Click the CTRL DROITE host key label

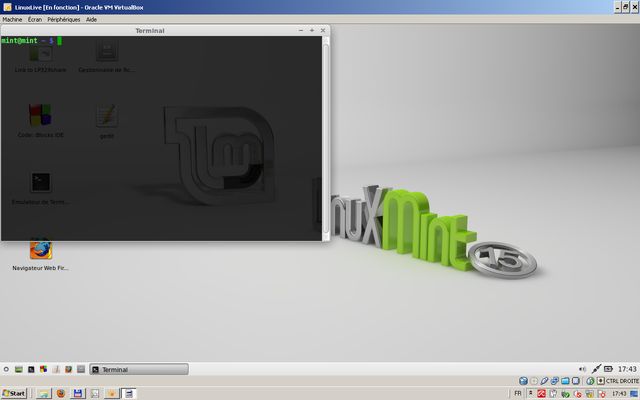(x=622, y=381)
